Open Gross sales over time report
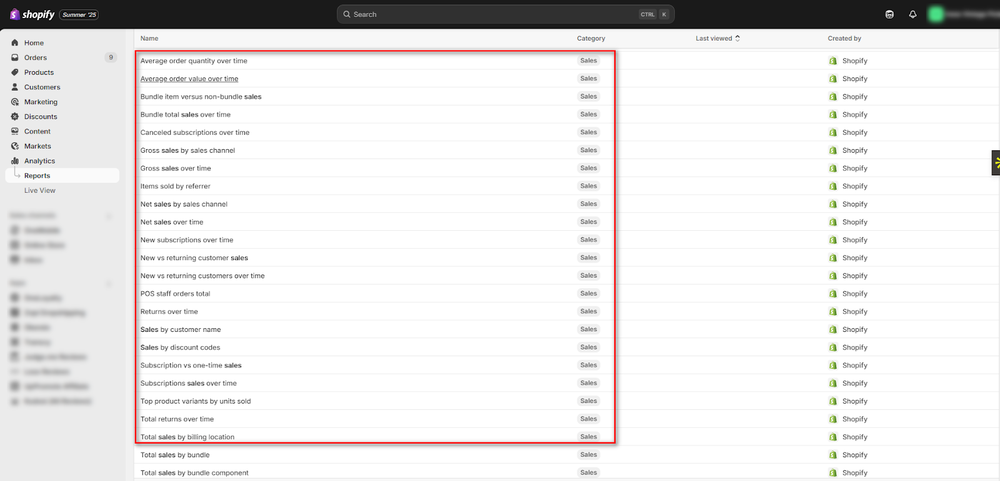Screen dimensions: 1000x481 175,168
